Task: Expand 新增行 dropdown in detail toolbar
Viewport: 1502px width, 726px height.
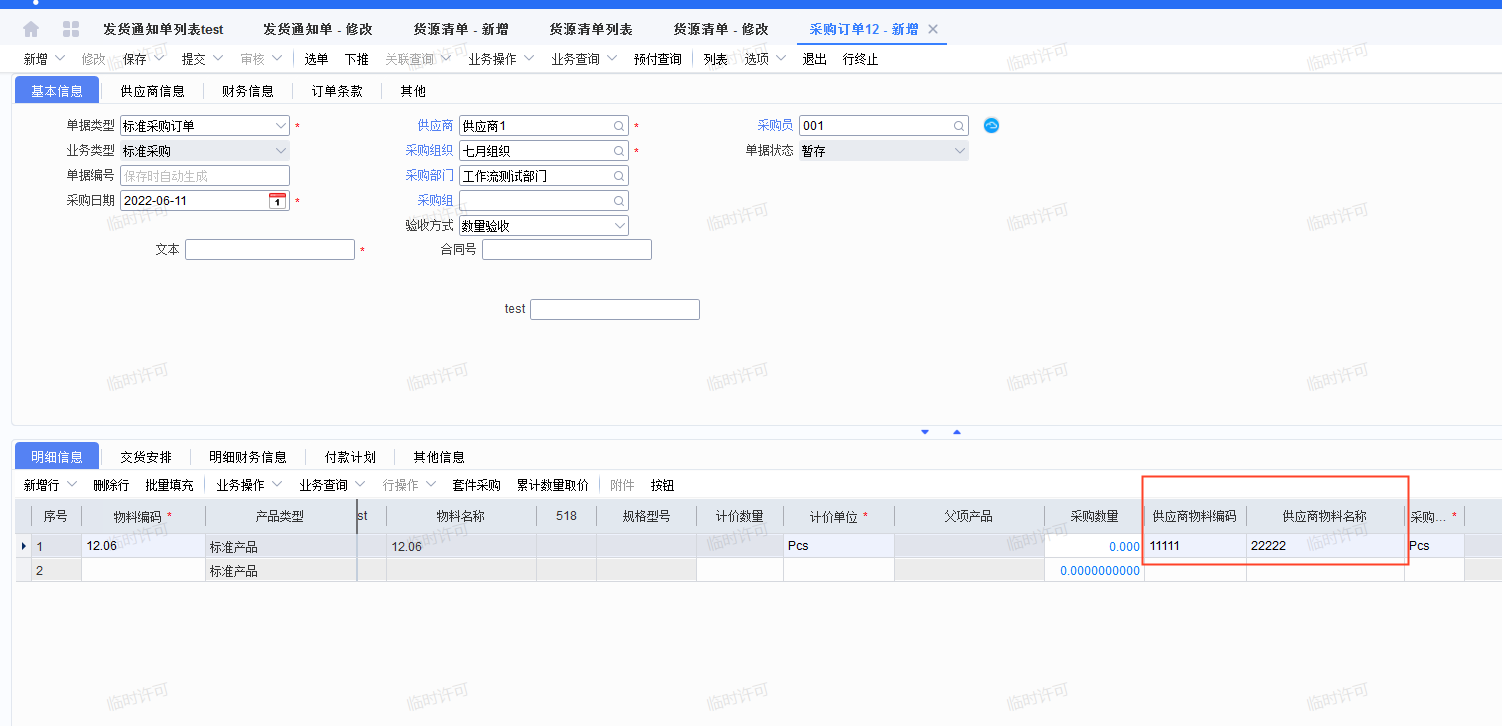Action: tap(71, 485)
